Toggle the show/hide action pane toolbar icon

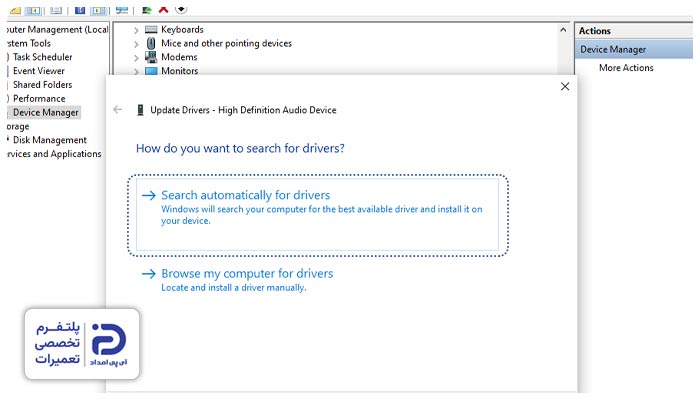pos(99,10)
